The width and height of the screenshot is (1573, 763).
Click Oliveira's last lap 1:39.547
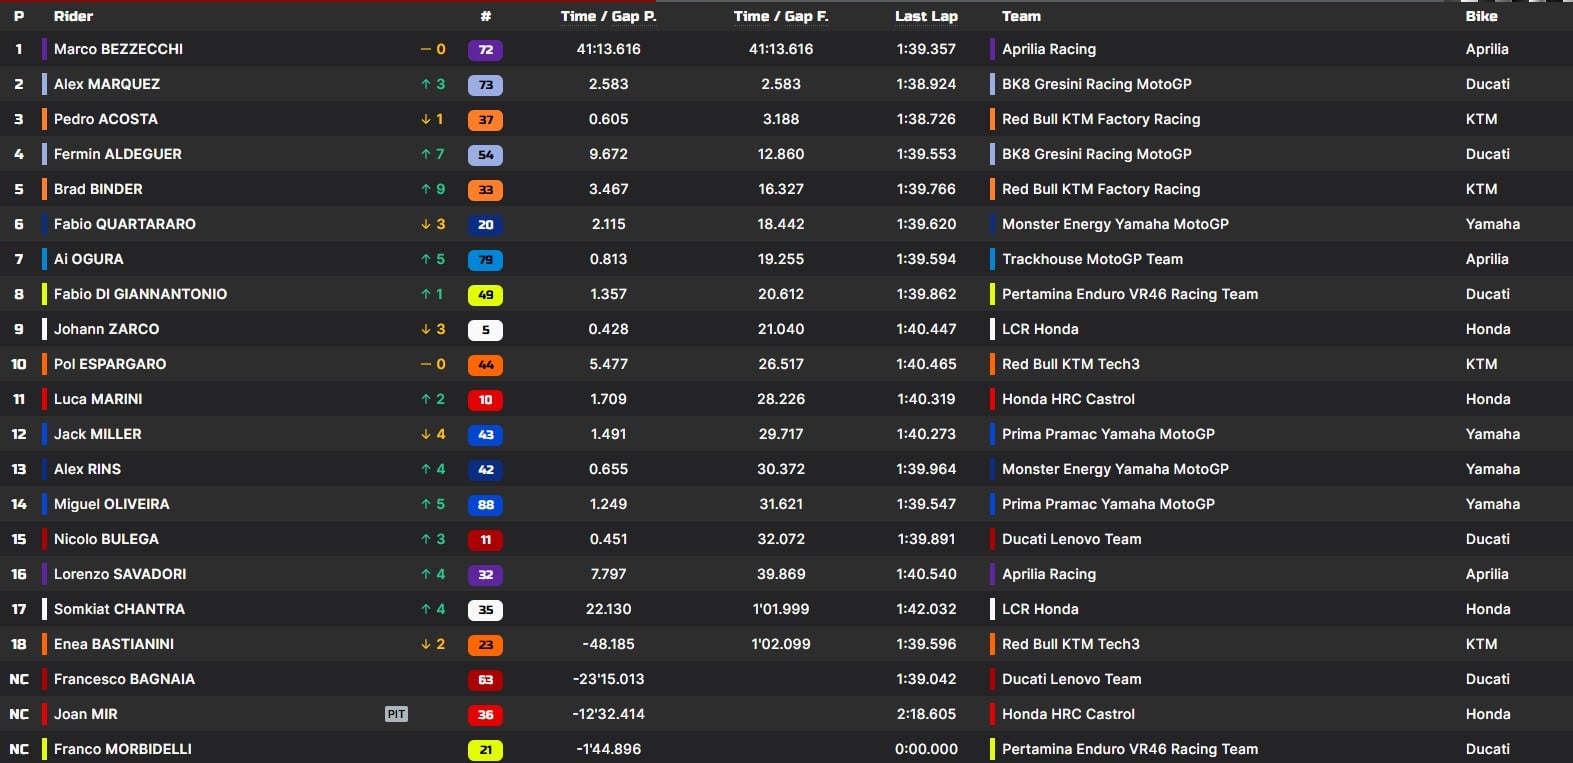pos(926,504)
